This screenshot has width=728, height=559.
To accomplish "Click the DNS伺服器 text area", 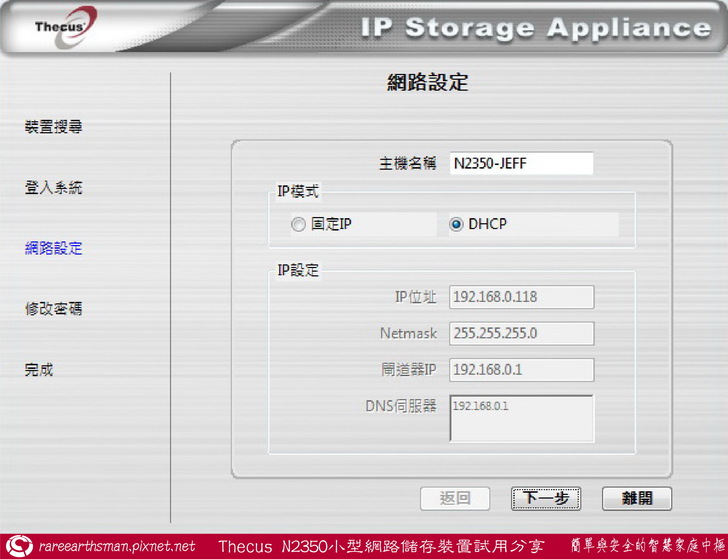I will tap(521, 418).
